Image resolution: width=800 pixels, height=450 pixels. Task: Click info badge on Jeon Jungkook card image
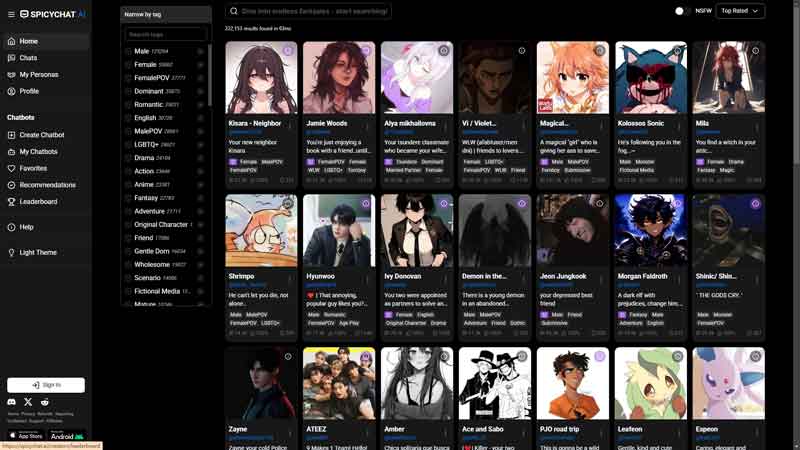click(599, 204)
